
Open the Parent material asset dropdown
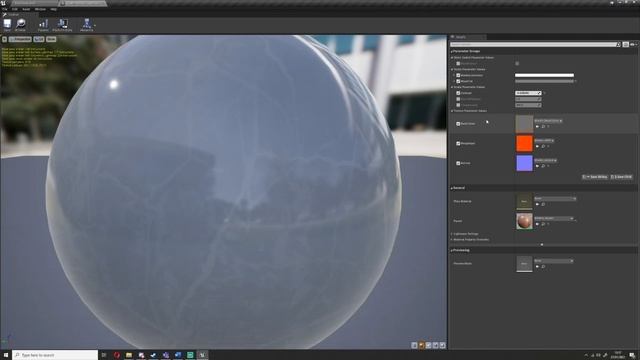(x=554, y=218)
